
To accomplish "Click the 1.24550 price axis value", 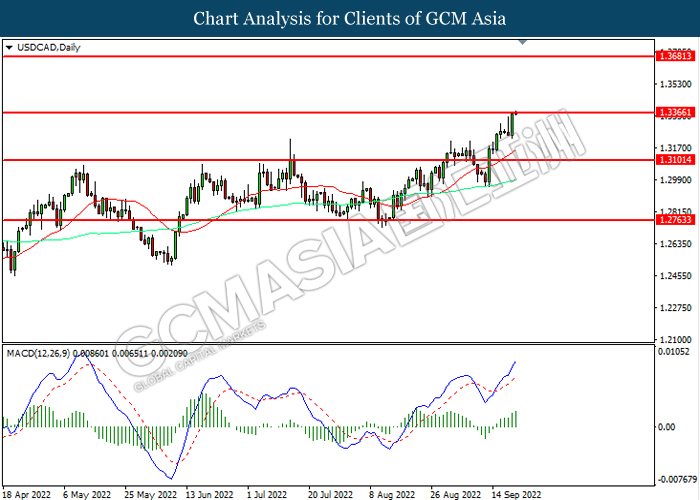I will [676, 276].
